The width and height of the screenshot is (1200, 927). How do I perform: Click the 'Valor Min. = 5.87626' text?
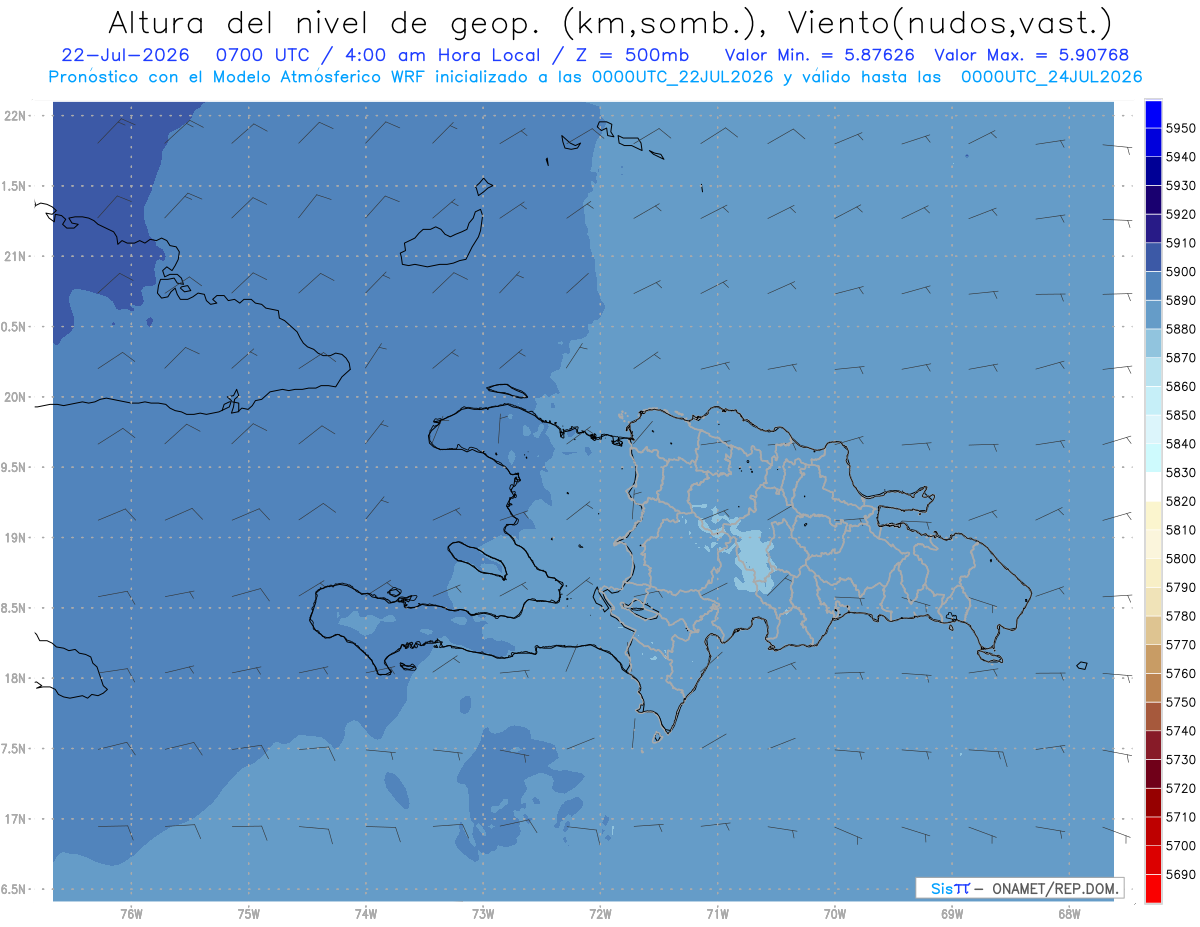pos(819,55)
